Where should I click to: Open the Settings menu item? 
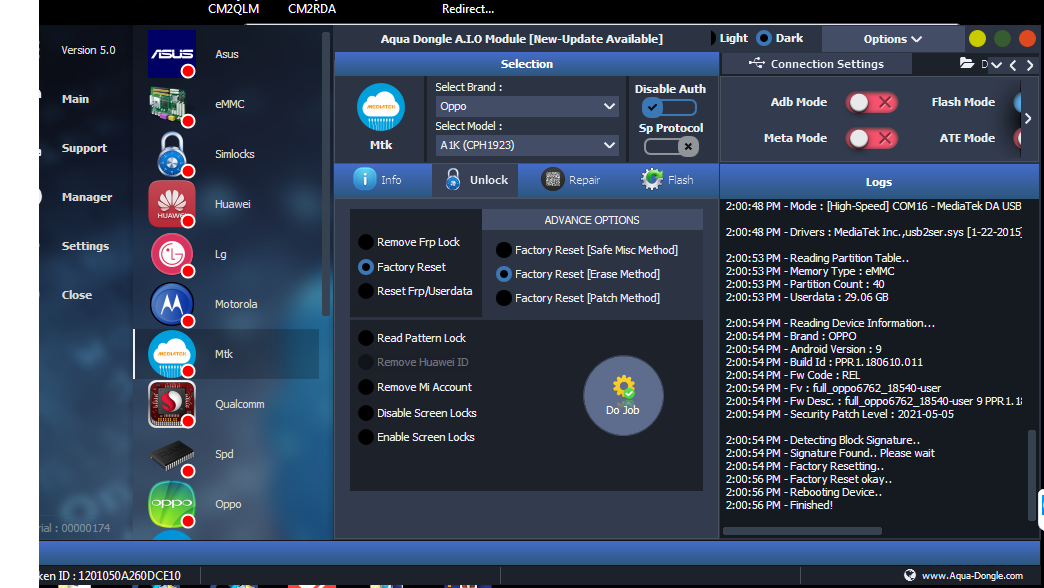coord(85,246)
